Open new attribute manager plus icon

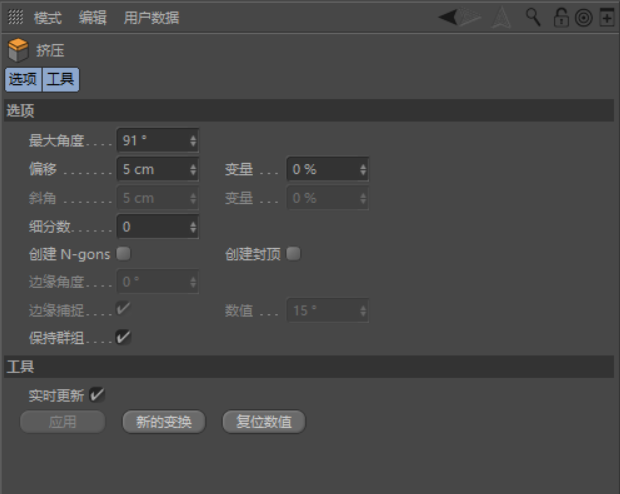click(x=607, y=17)
